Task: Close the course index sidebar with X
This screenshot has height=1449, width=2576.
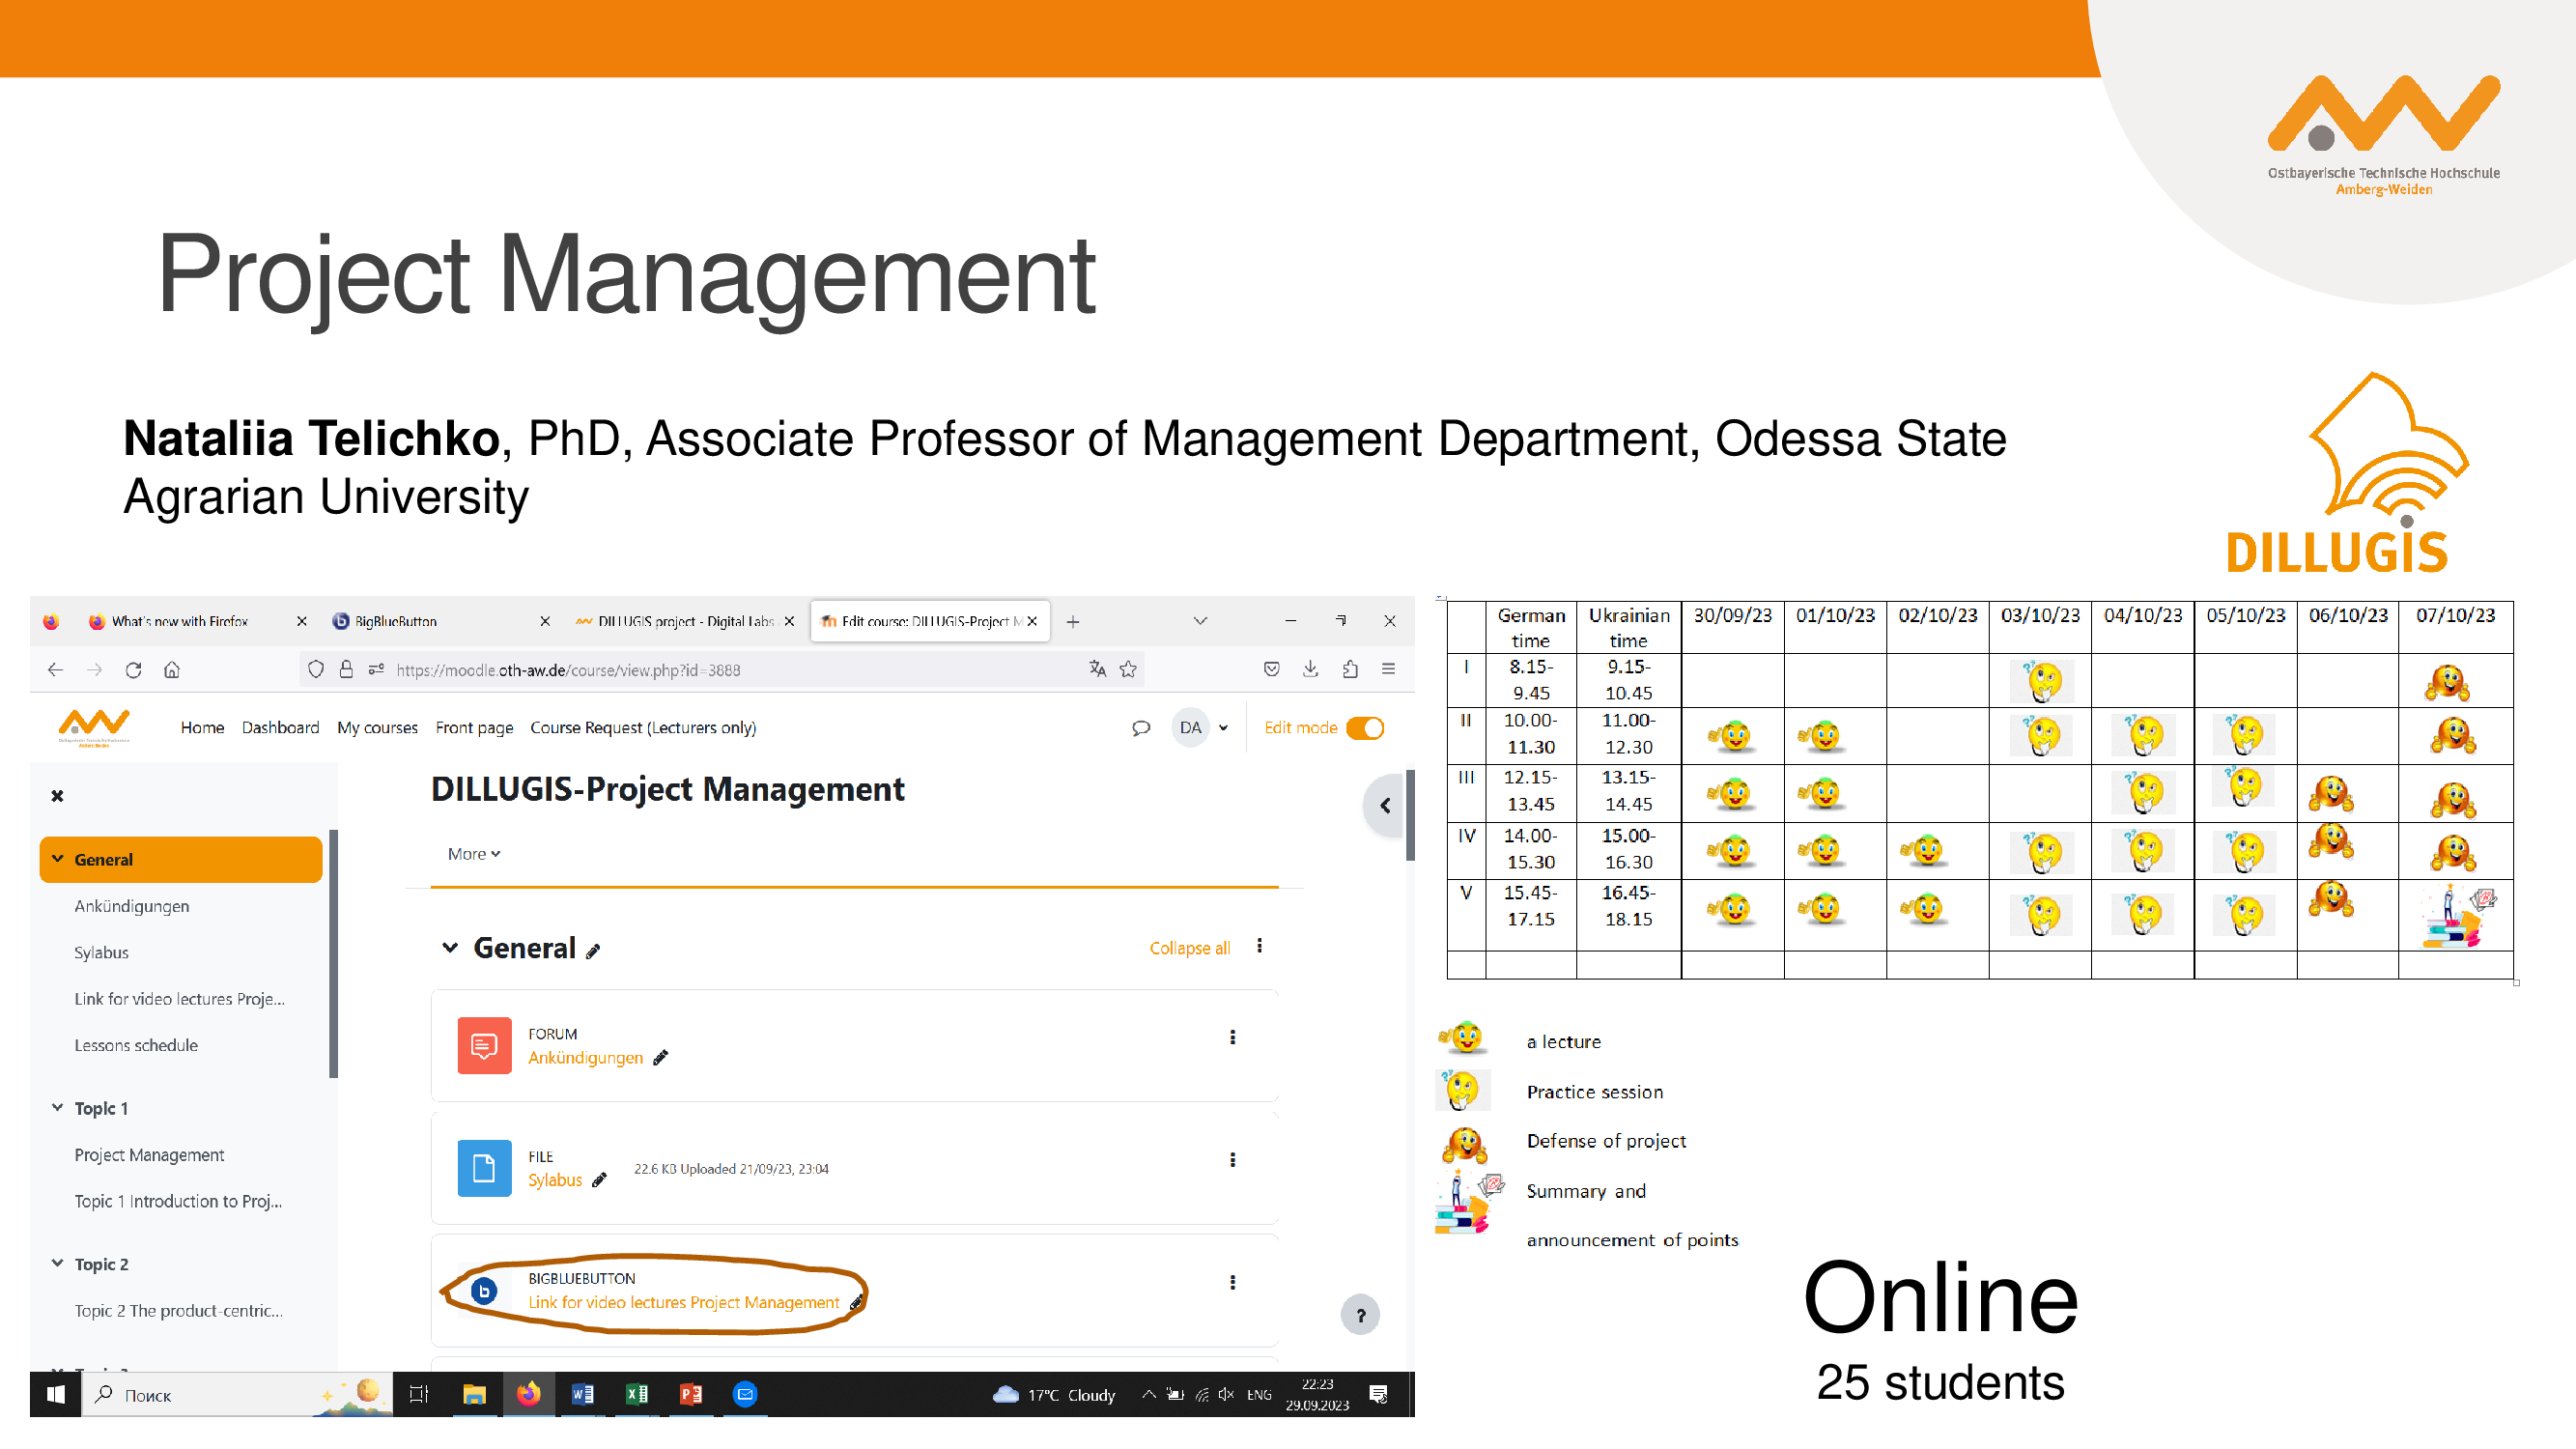Action: [x=57, y=796]
